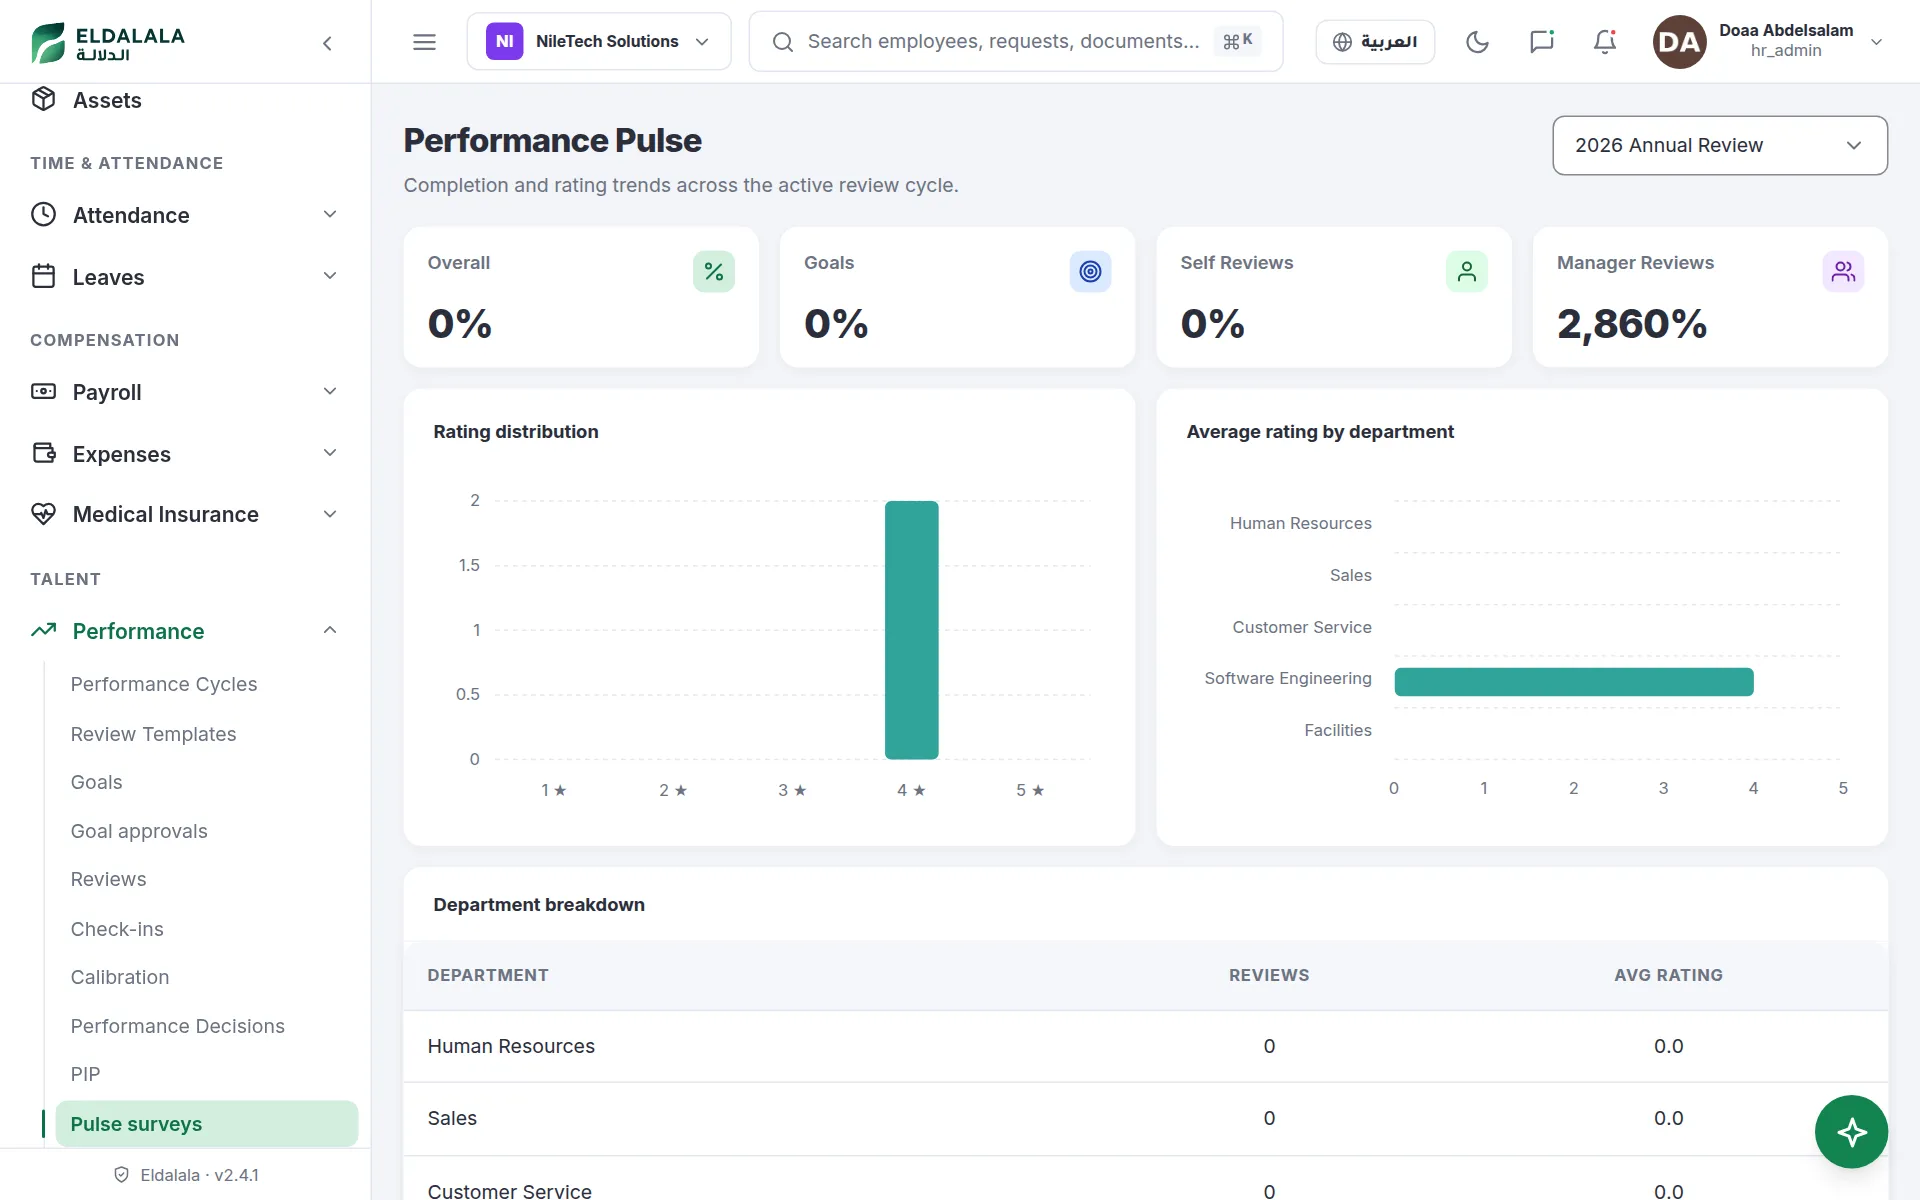This screenshot has height=1200, width=1920.
Task: Click the Medical Insurance heart icon
Action: 43,514
